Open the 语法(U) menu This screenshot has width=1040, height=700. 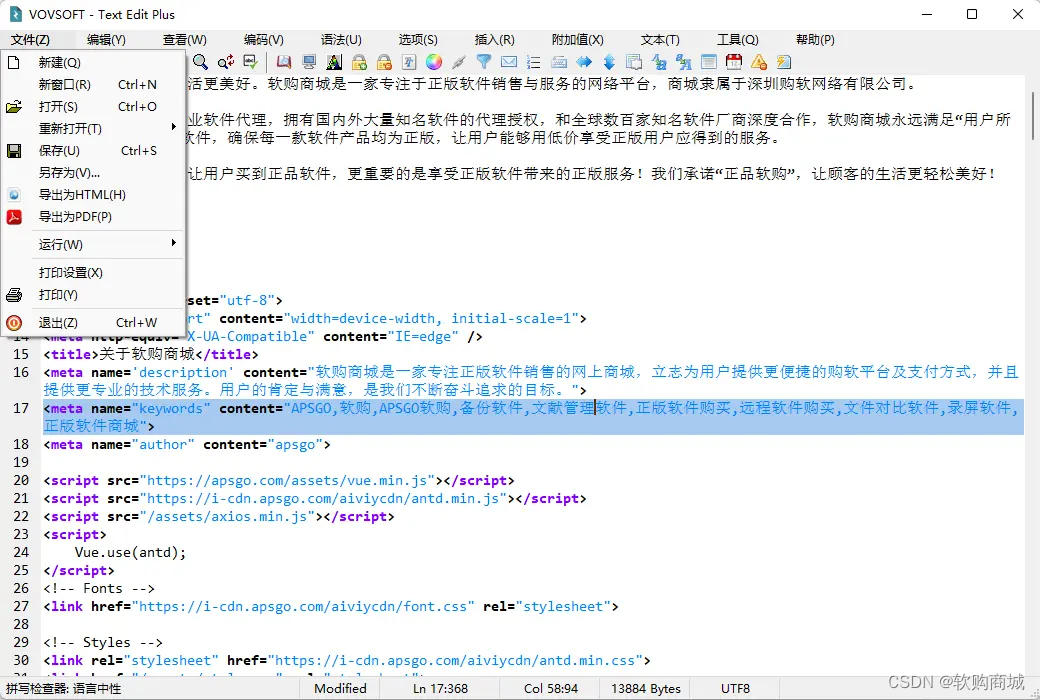pos(341,40)
